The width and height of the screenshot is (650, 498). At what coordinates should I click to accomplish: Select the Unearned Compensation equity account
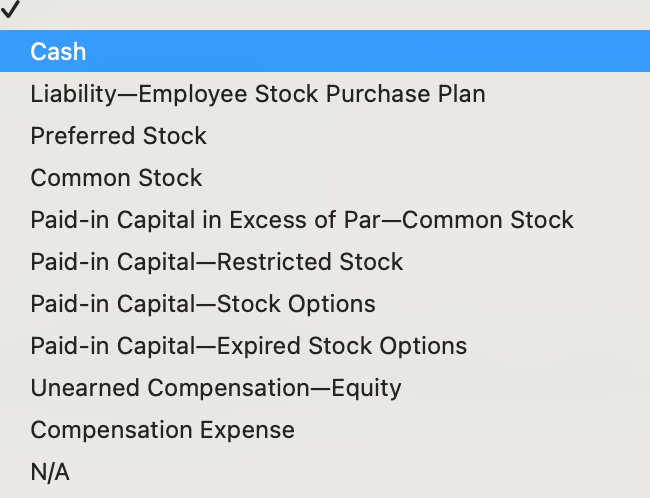click(216, 388)
